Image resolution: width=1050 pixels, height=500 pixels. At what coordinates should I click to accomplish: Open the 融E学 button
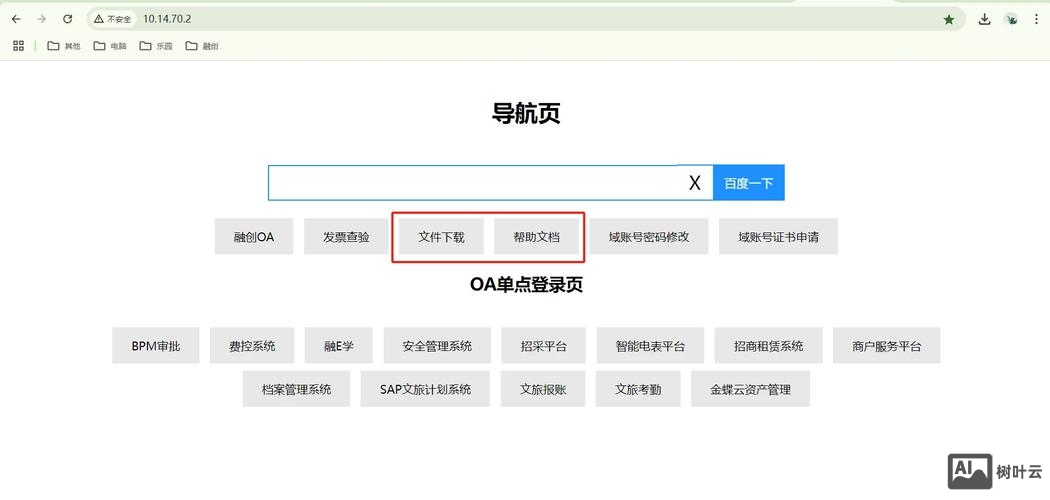click(339, 345)
